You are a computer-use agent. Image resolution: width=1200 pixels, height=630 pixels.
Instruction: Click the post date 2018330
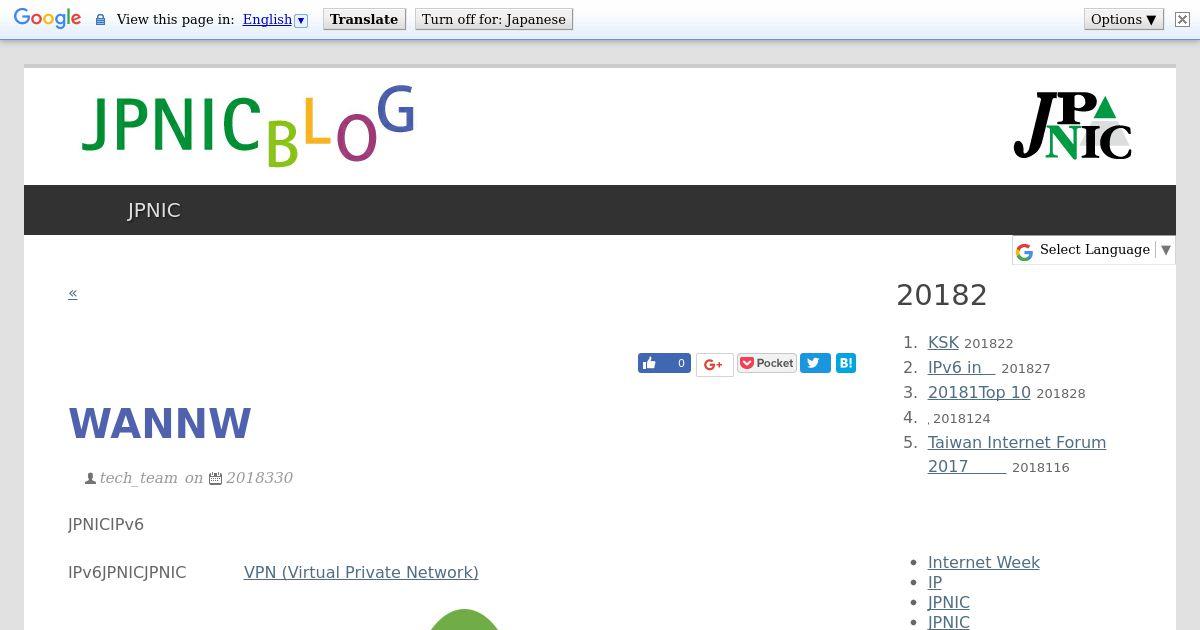coord(259,478)
